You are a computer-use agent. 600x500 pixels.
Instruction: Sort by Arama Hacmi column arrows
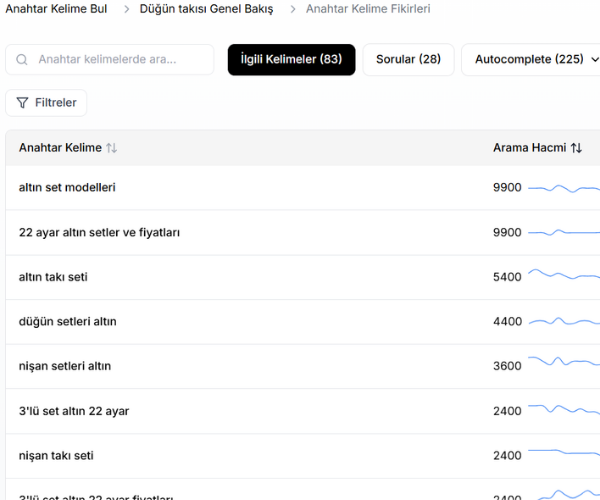pos(576,148)
